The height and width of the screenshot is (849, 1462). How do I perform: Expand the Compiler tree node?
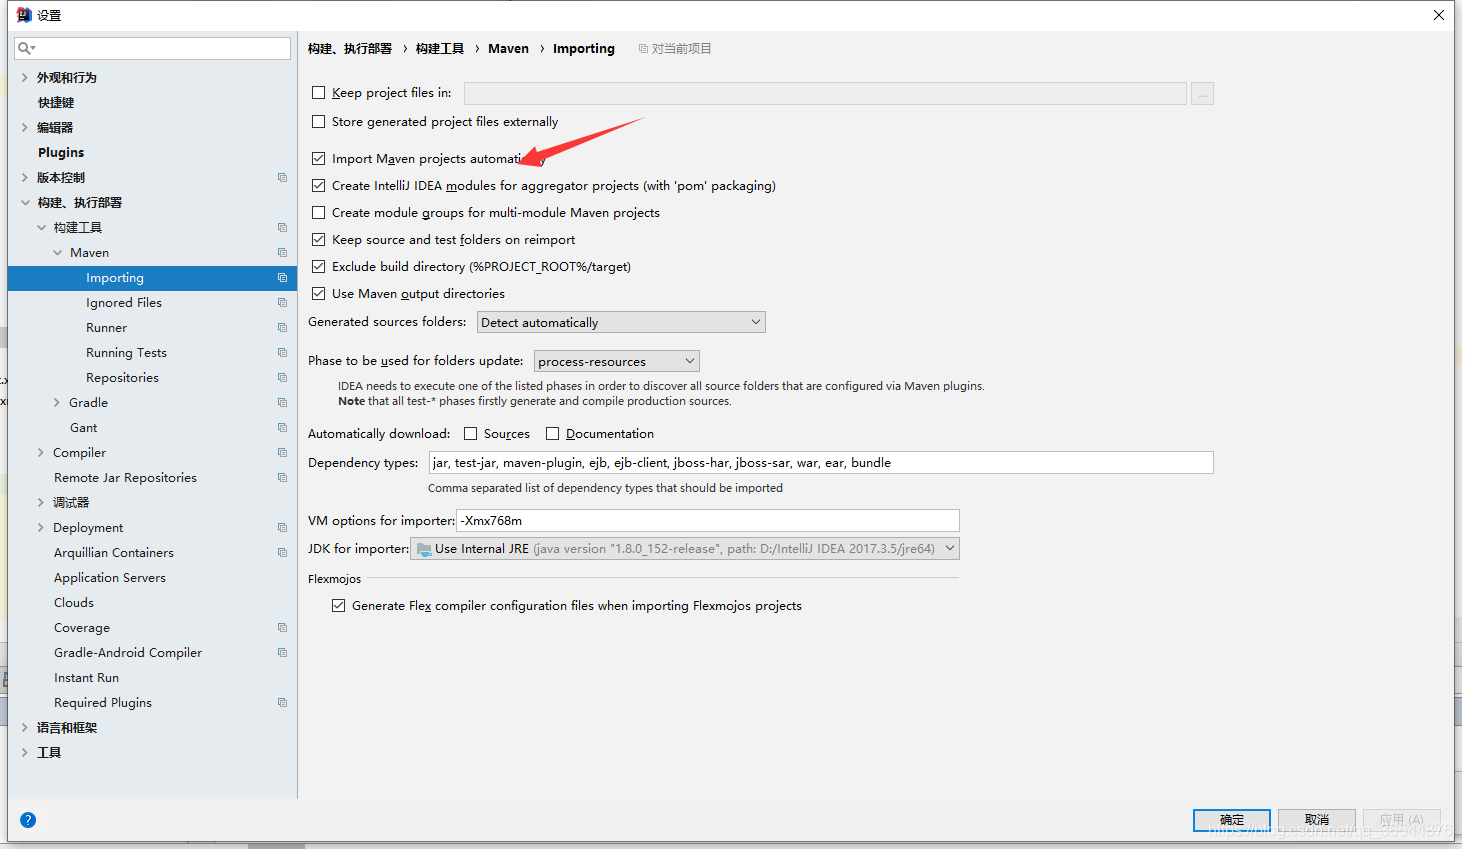(41, 453)
